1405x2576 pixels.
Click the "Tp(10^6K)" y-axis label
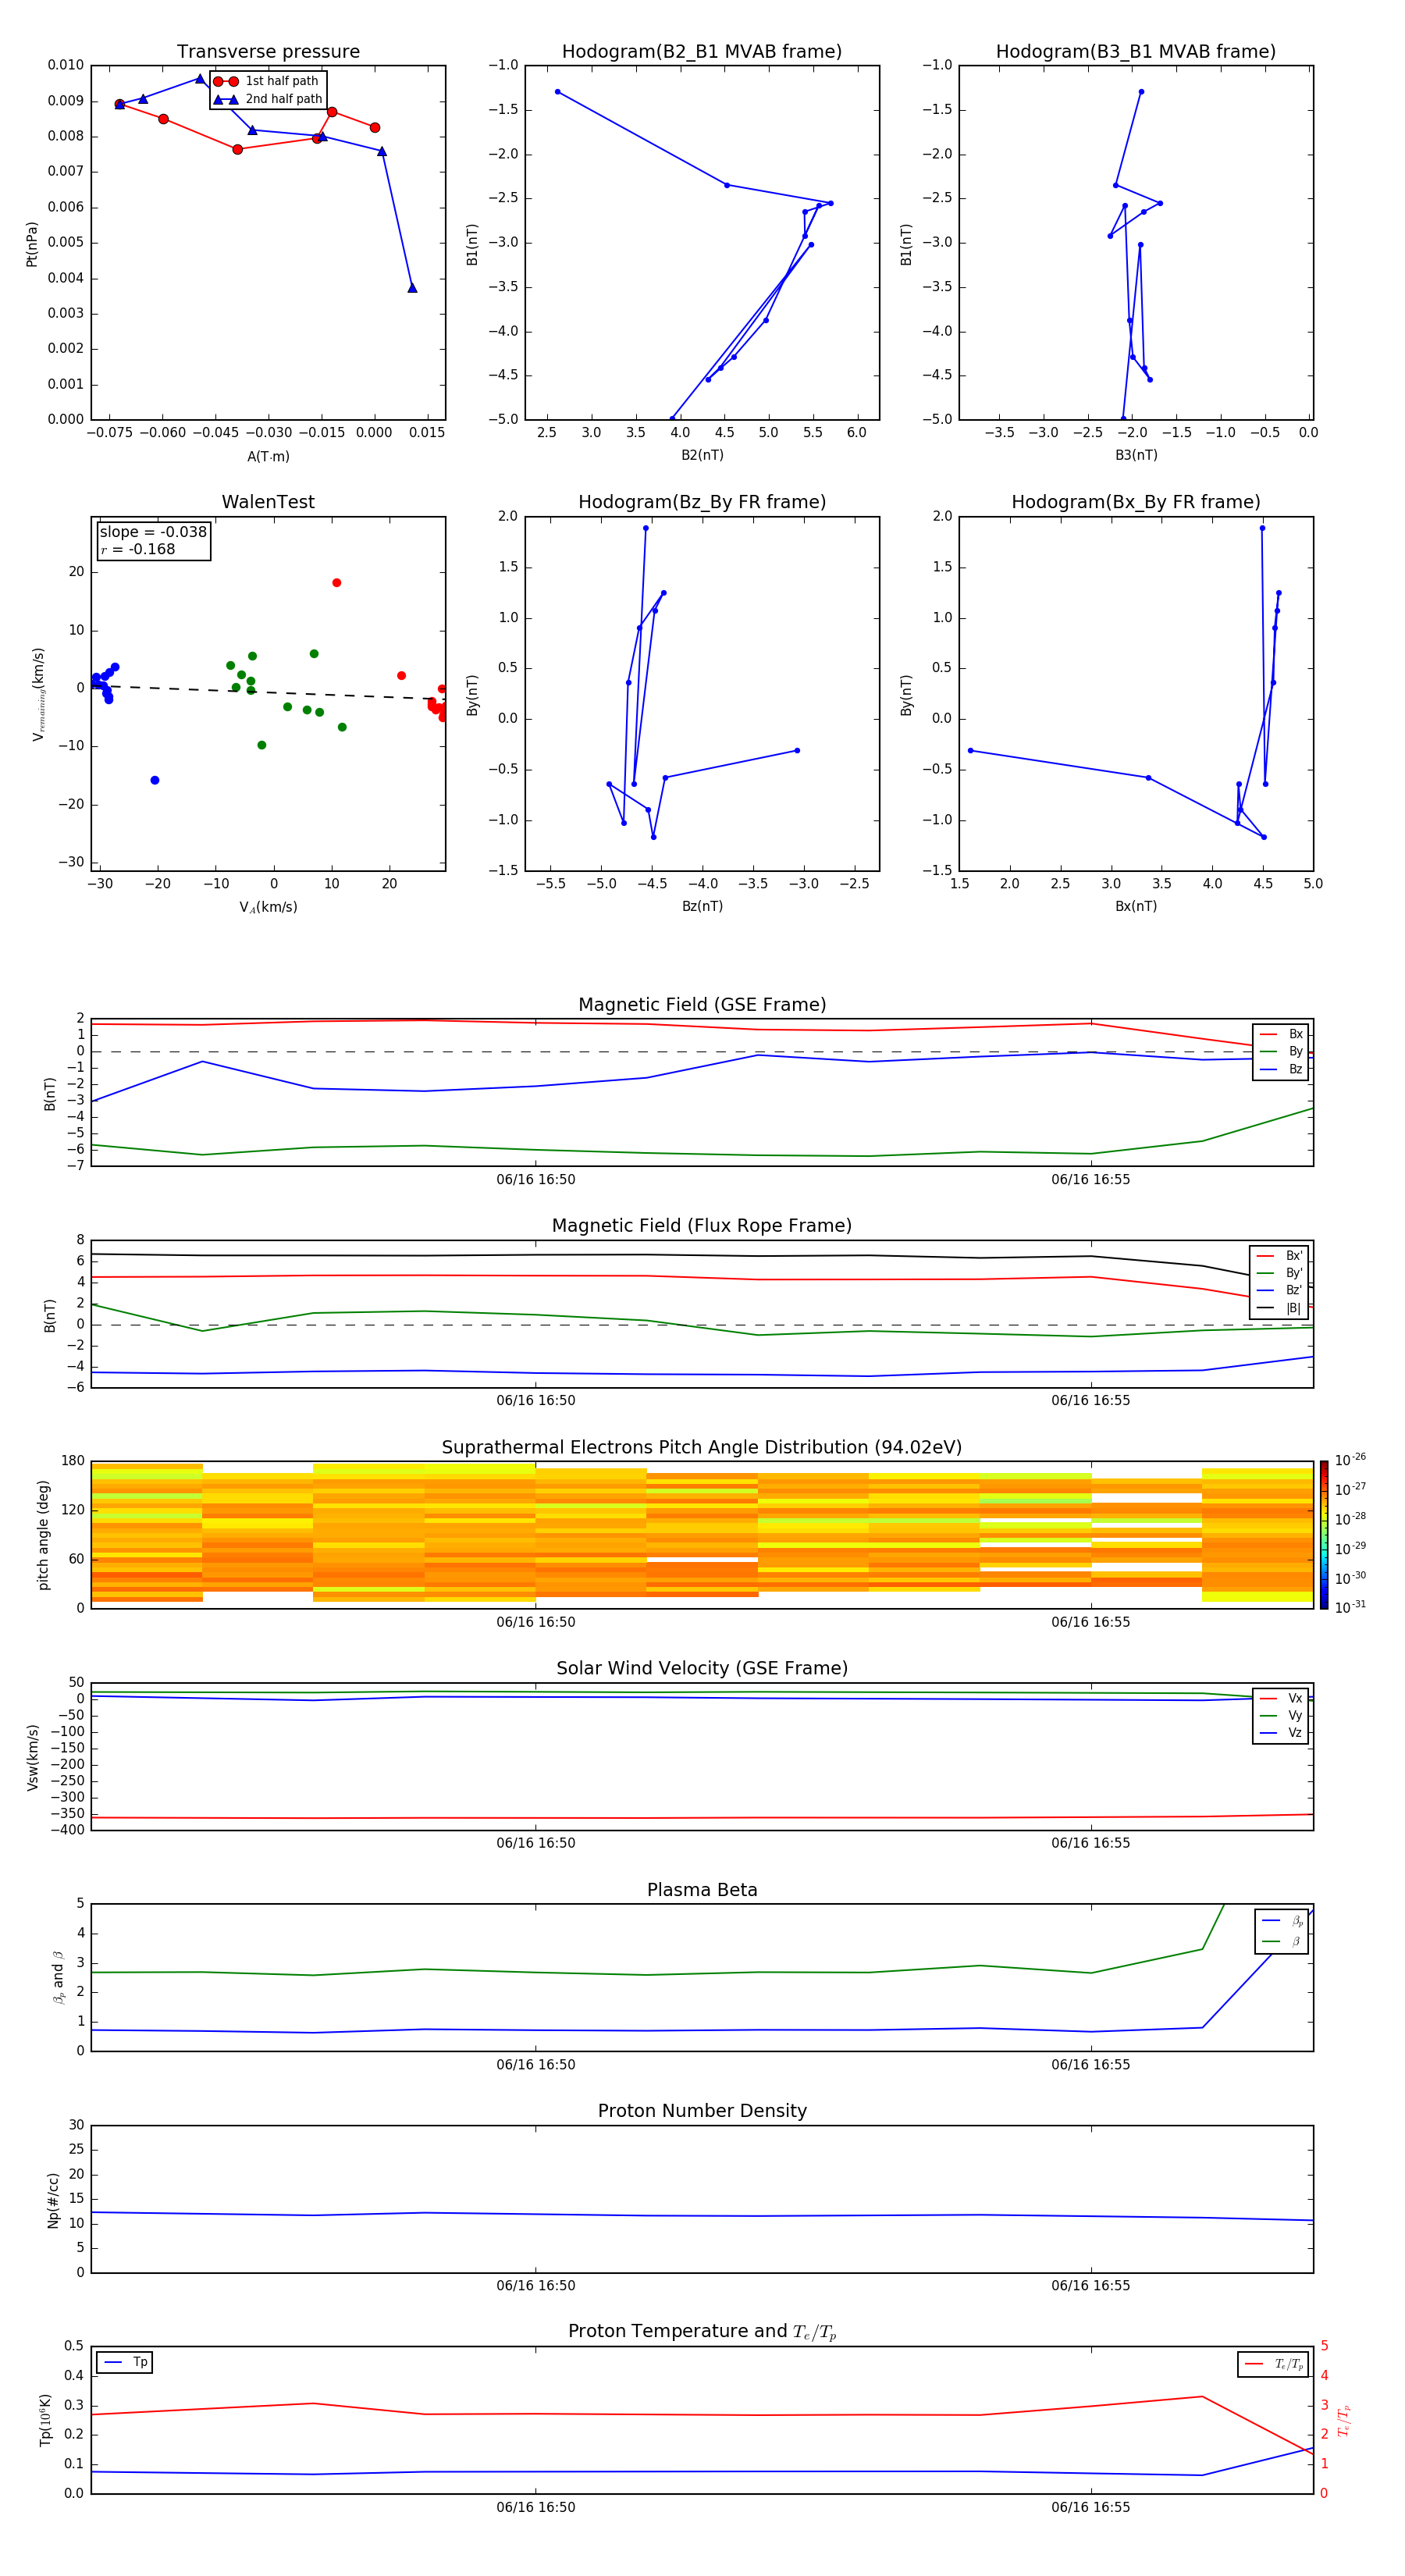45,2420
